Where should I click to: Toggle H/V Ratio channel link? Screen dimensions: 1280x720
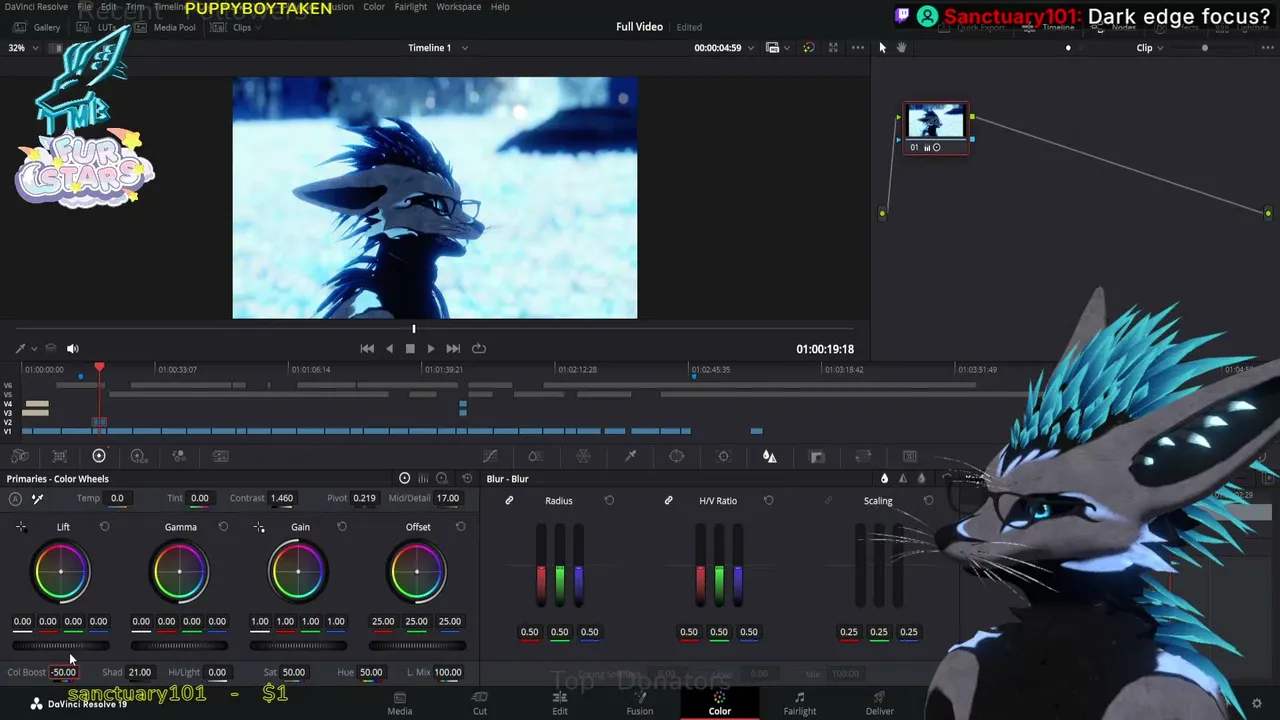point(668,500)
